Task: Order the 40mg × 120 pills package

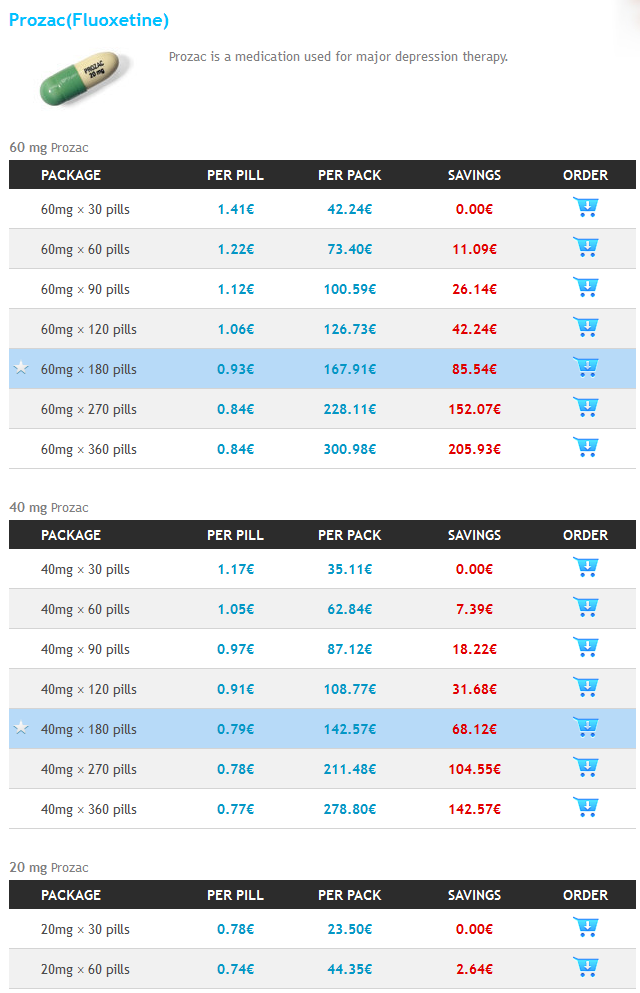Action: pos(586,687)
